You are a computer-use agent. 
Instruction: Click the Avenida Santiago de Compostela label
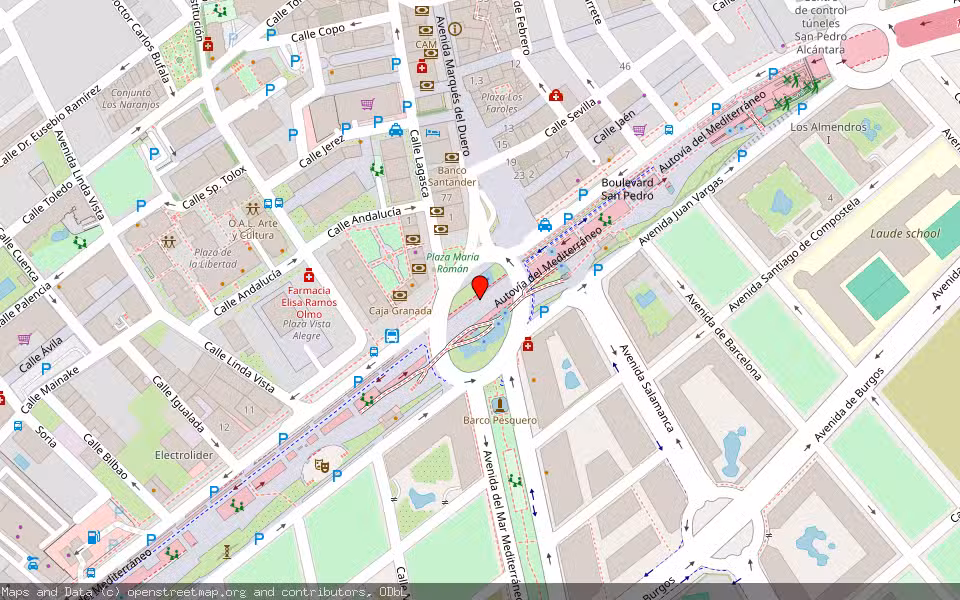[795, 254]
